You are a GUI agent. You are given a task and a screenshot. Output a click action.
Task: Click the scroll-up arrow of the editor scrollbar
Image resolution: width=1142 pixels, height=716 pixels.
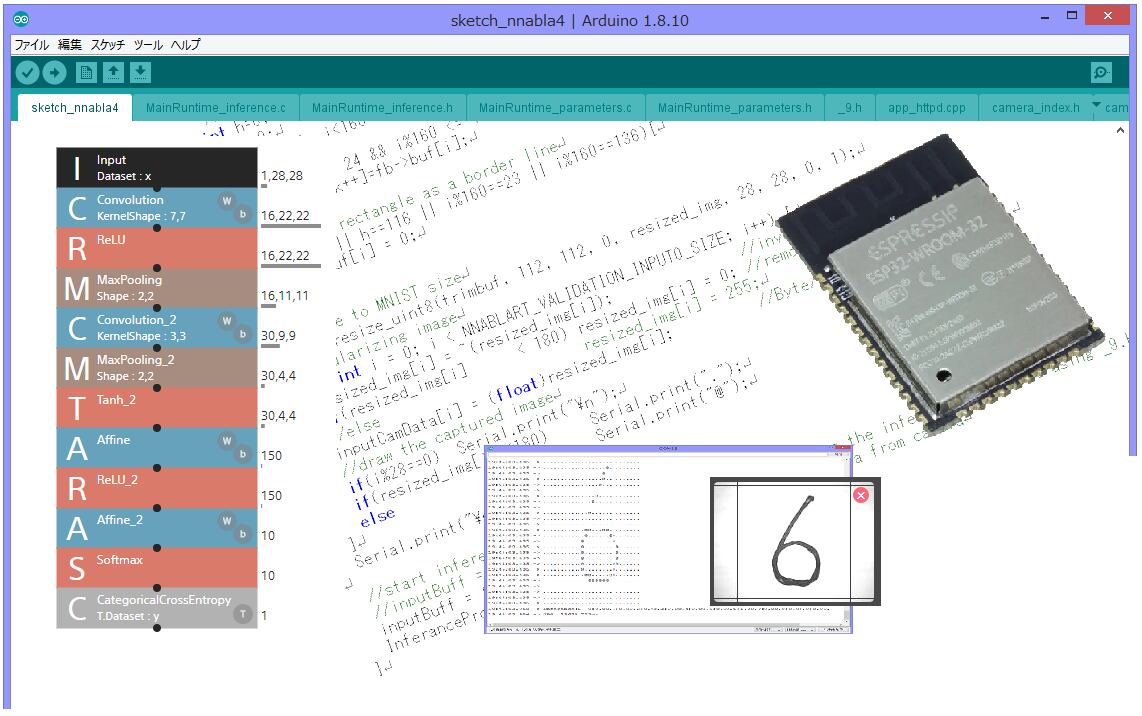(x=1120, y=130)
